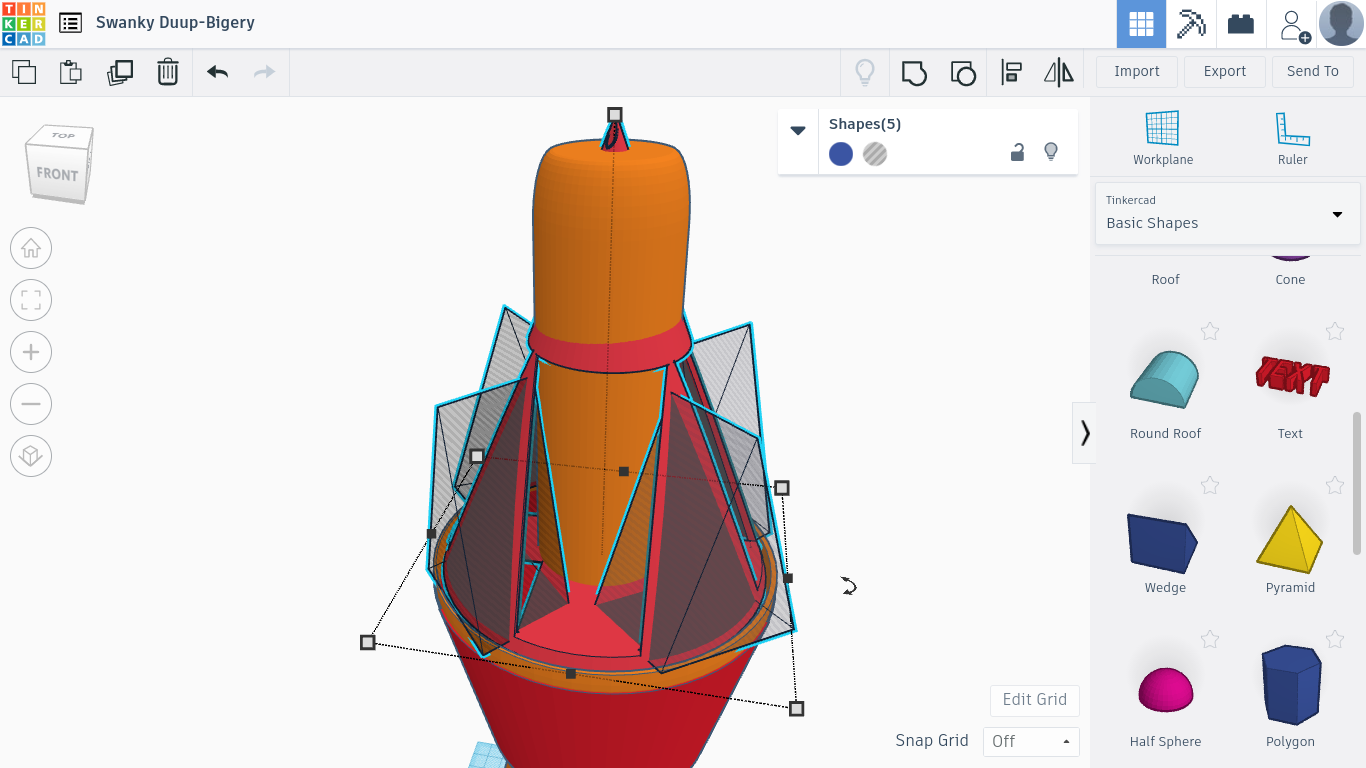This screenshot has height=768, width=1366.
Task: Click the Export button
Action: click(x=1225, y=71)
